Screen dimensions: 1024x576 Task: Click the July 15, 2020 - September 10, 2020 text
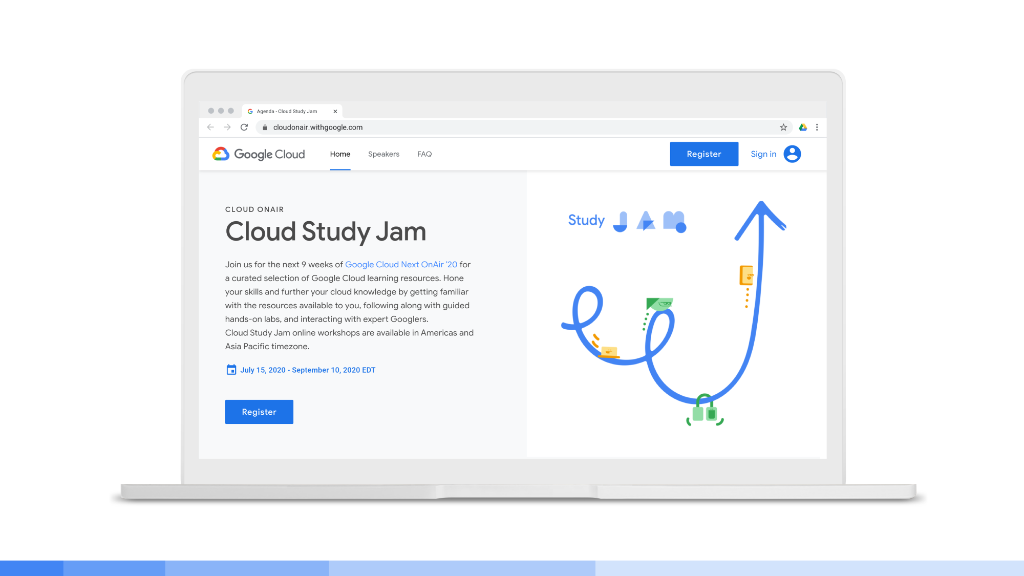[x=308, y=370]
